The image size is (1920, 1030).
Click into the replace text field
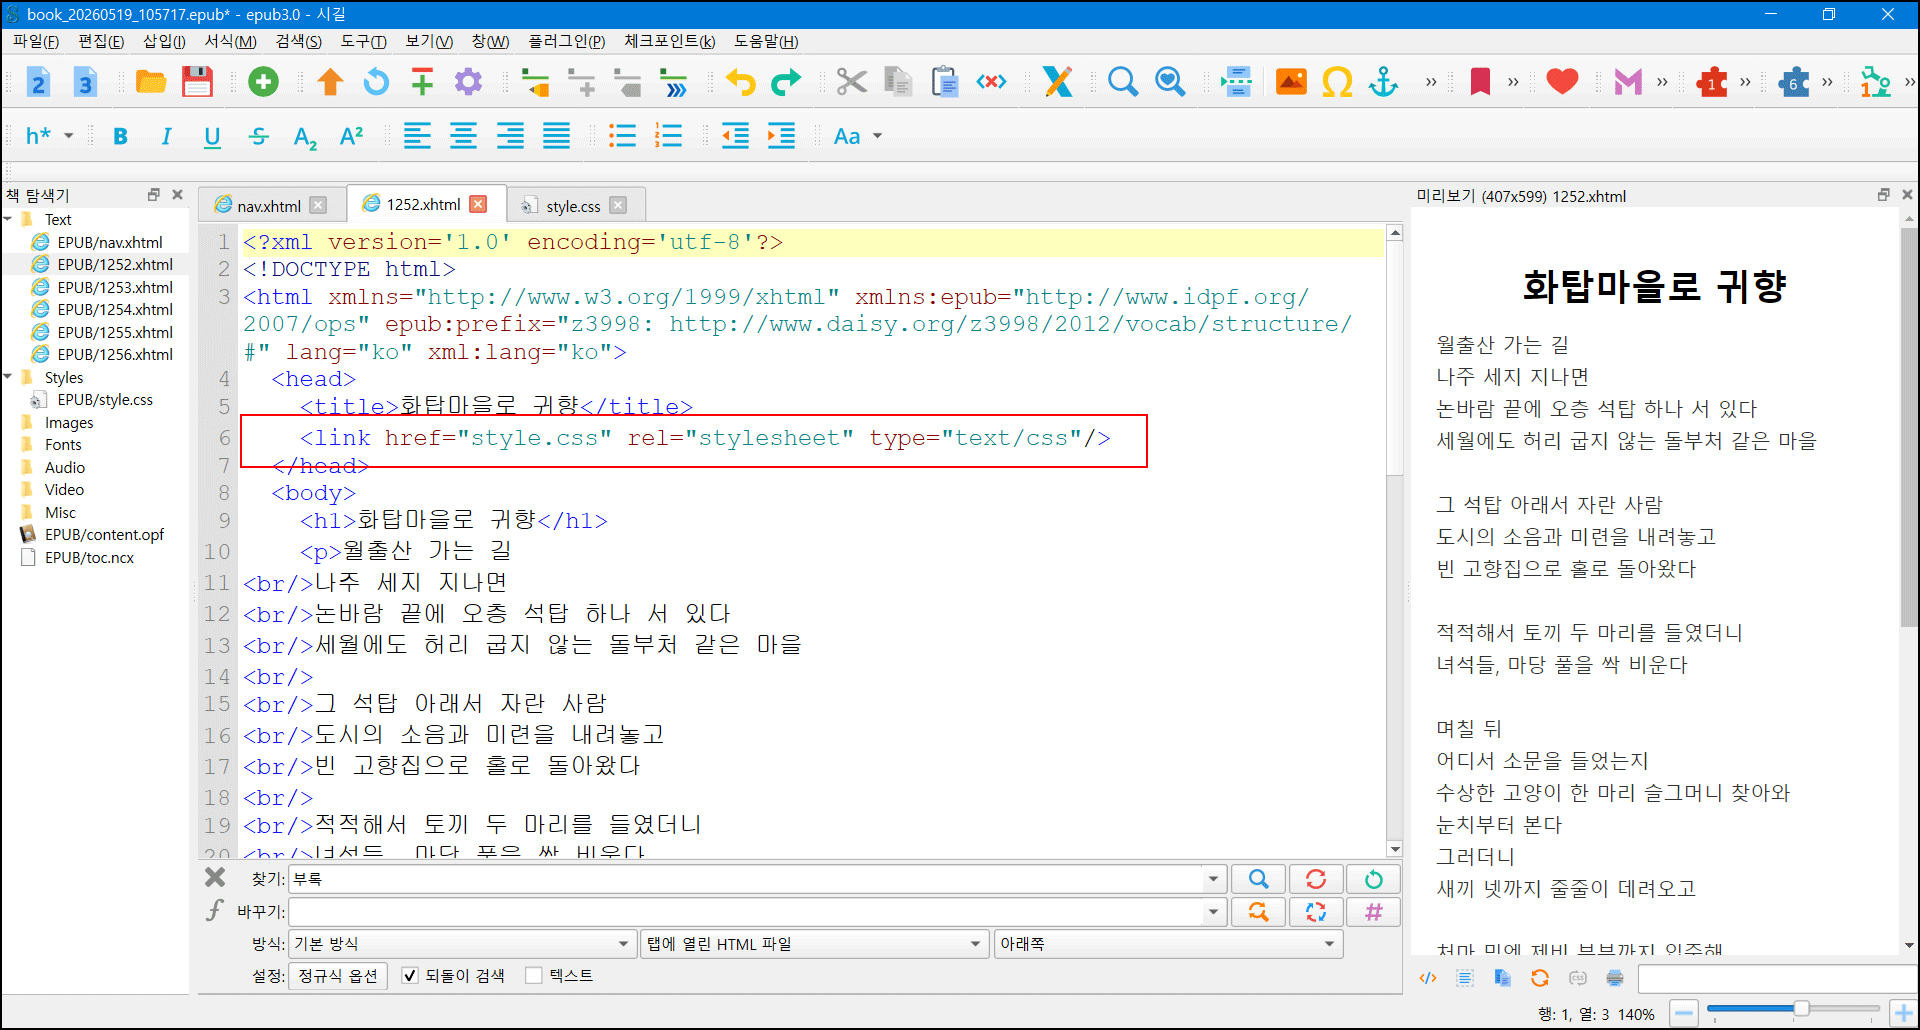click(x=746, y=912)
